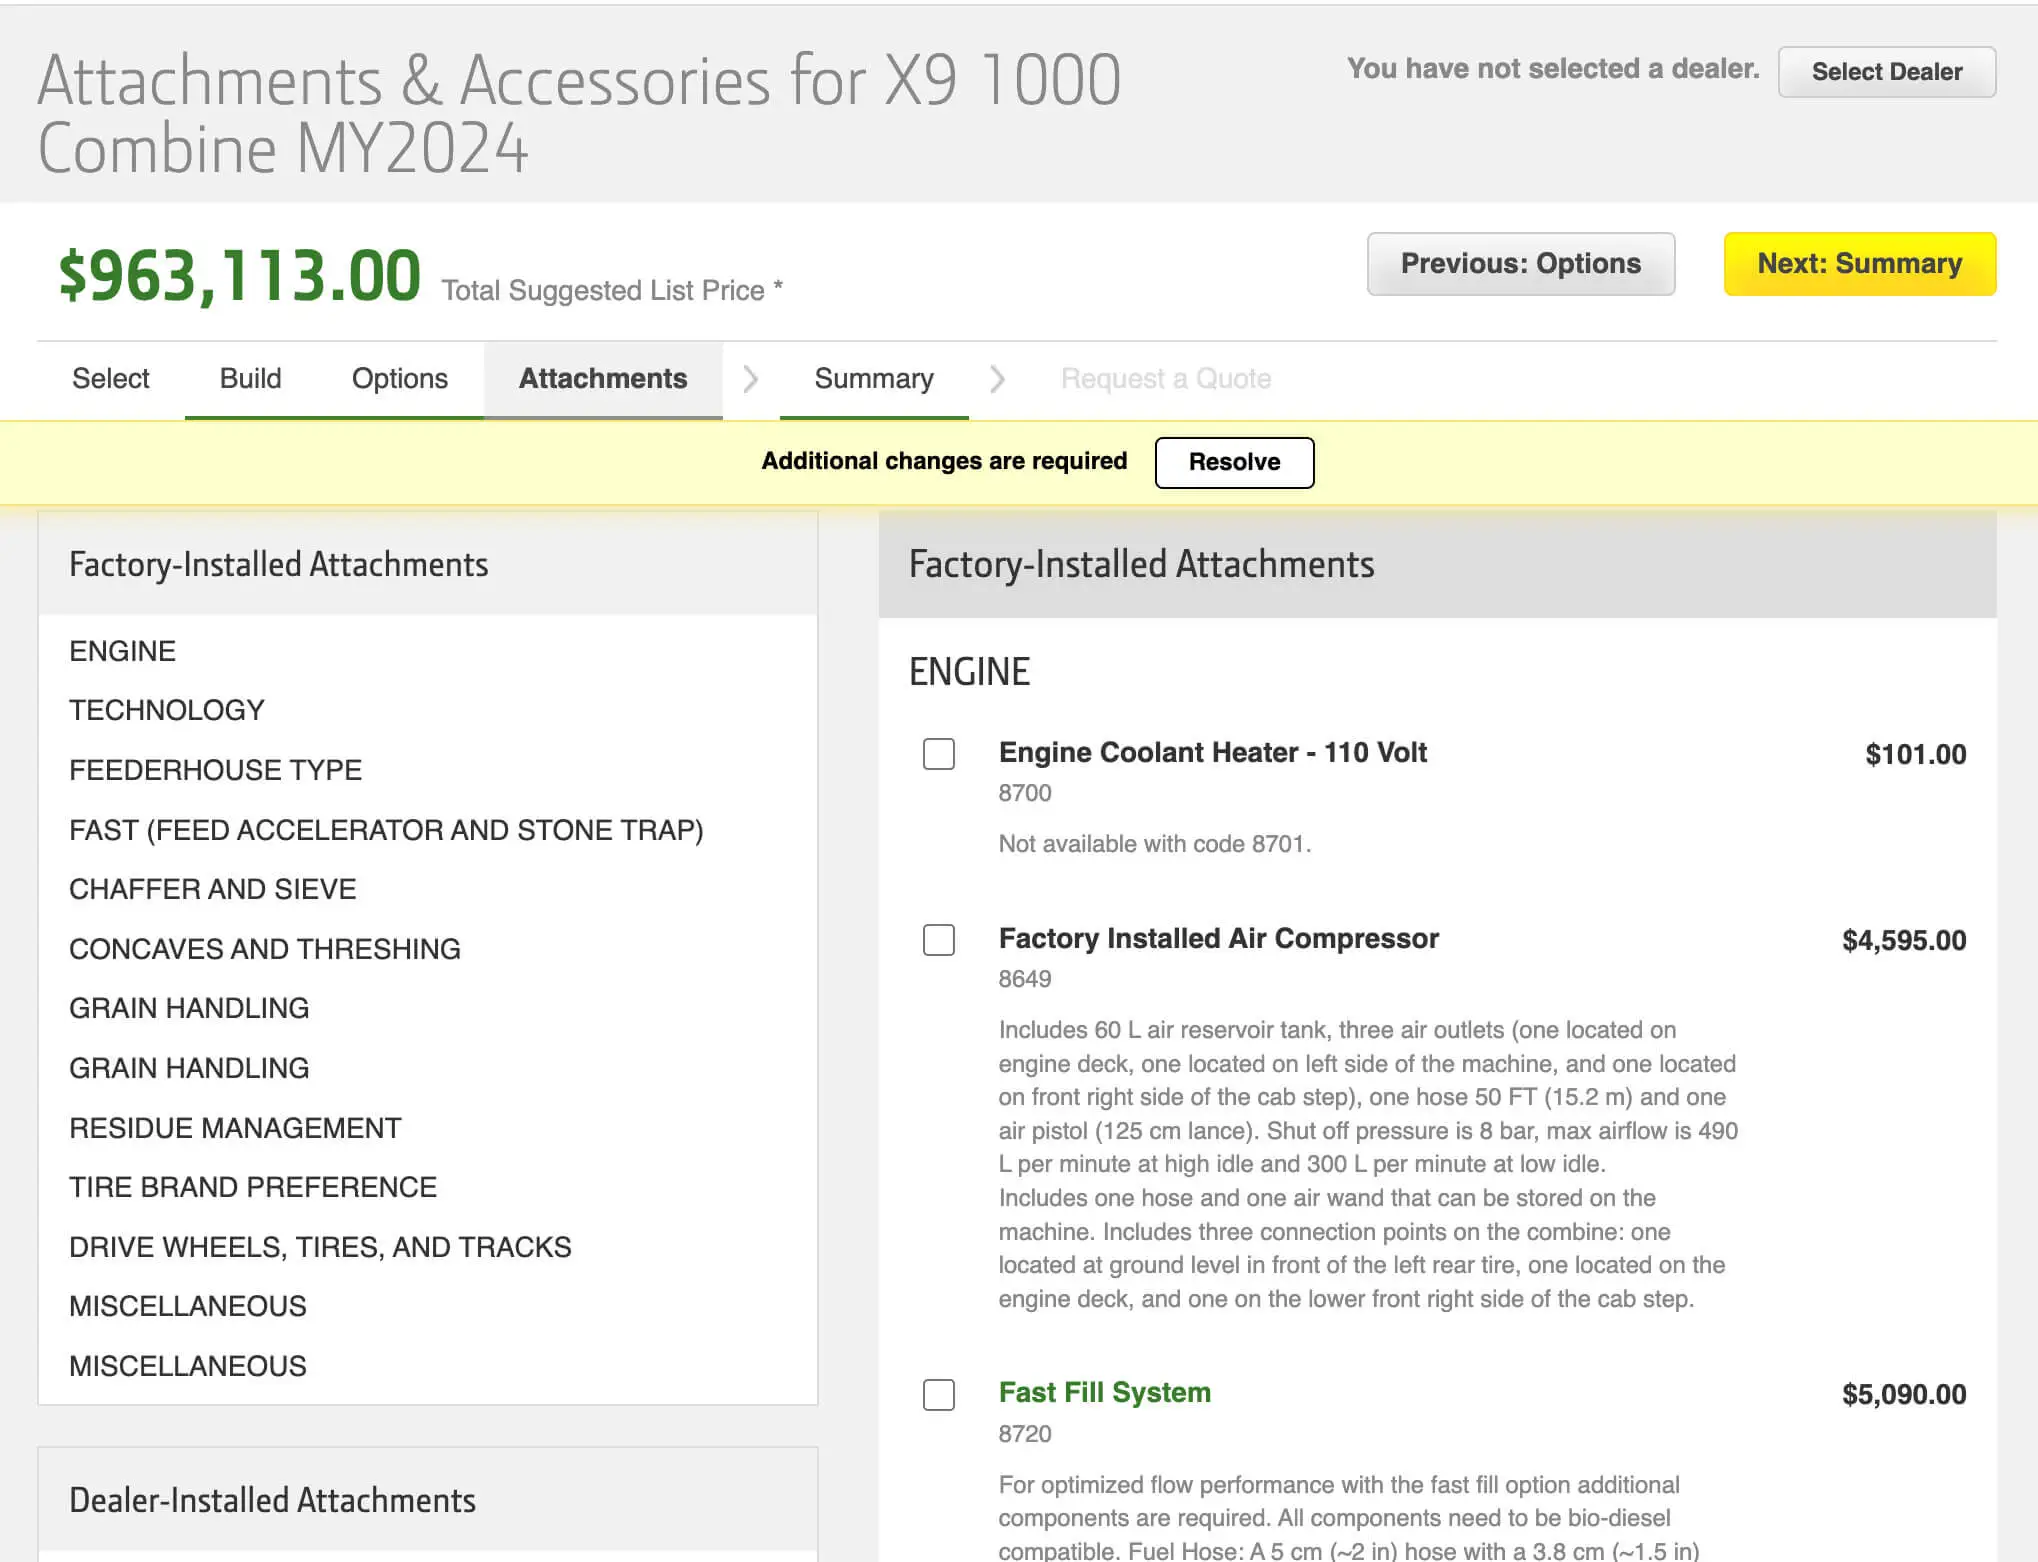Click chevron arrow after Attachments tab
The width and height of the screenshot is (2038, 1562).
tap(750, 379)
